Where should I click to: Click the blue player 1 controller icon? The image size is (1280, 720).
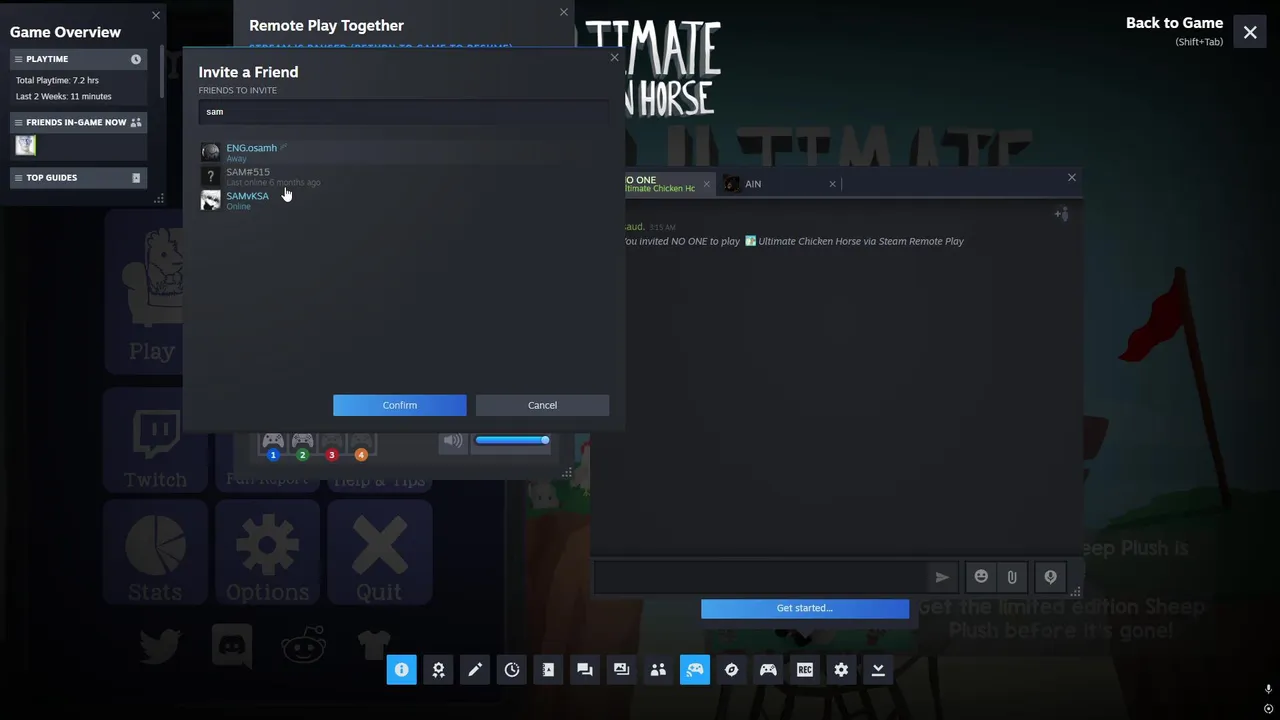pos(273,445)
